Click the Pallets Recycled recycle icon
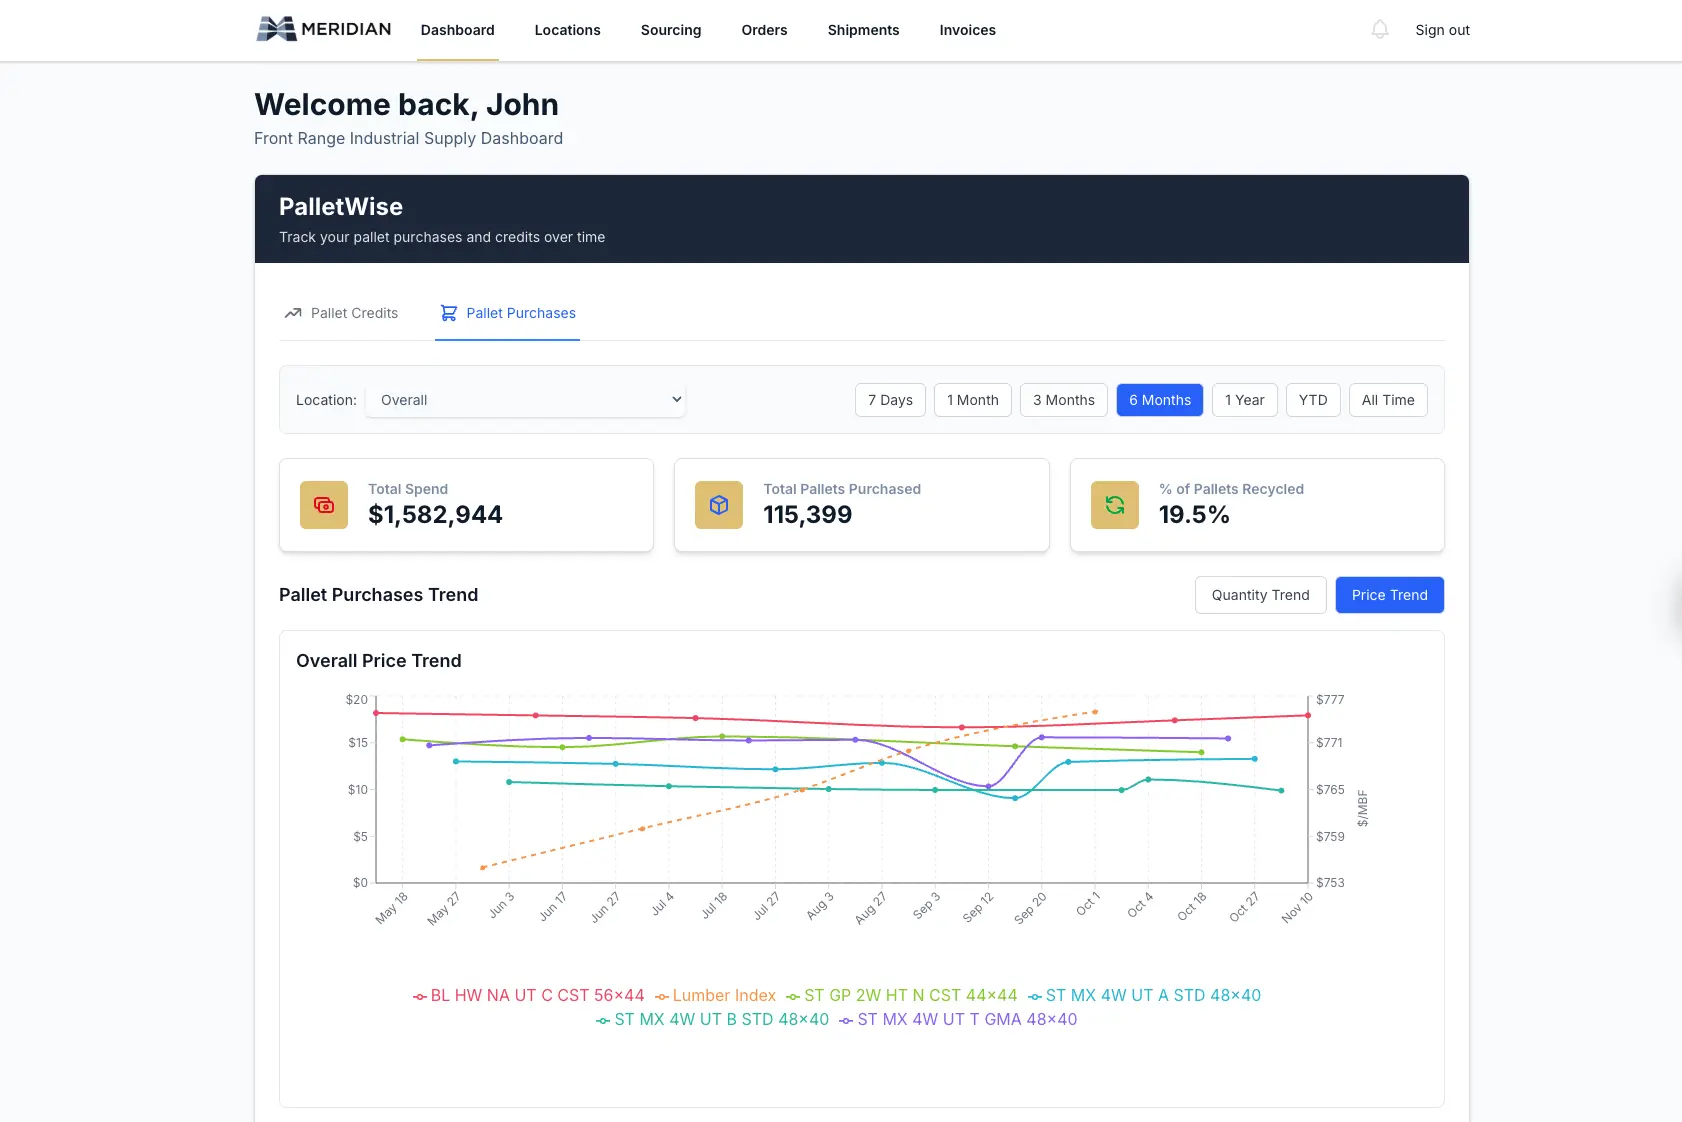The width and height of the screenshot is (1682, 1122). (x=1114, y=505)
